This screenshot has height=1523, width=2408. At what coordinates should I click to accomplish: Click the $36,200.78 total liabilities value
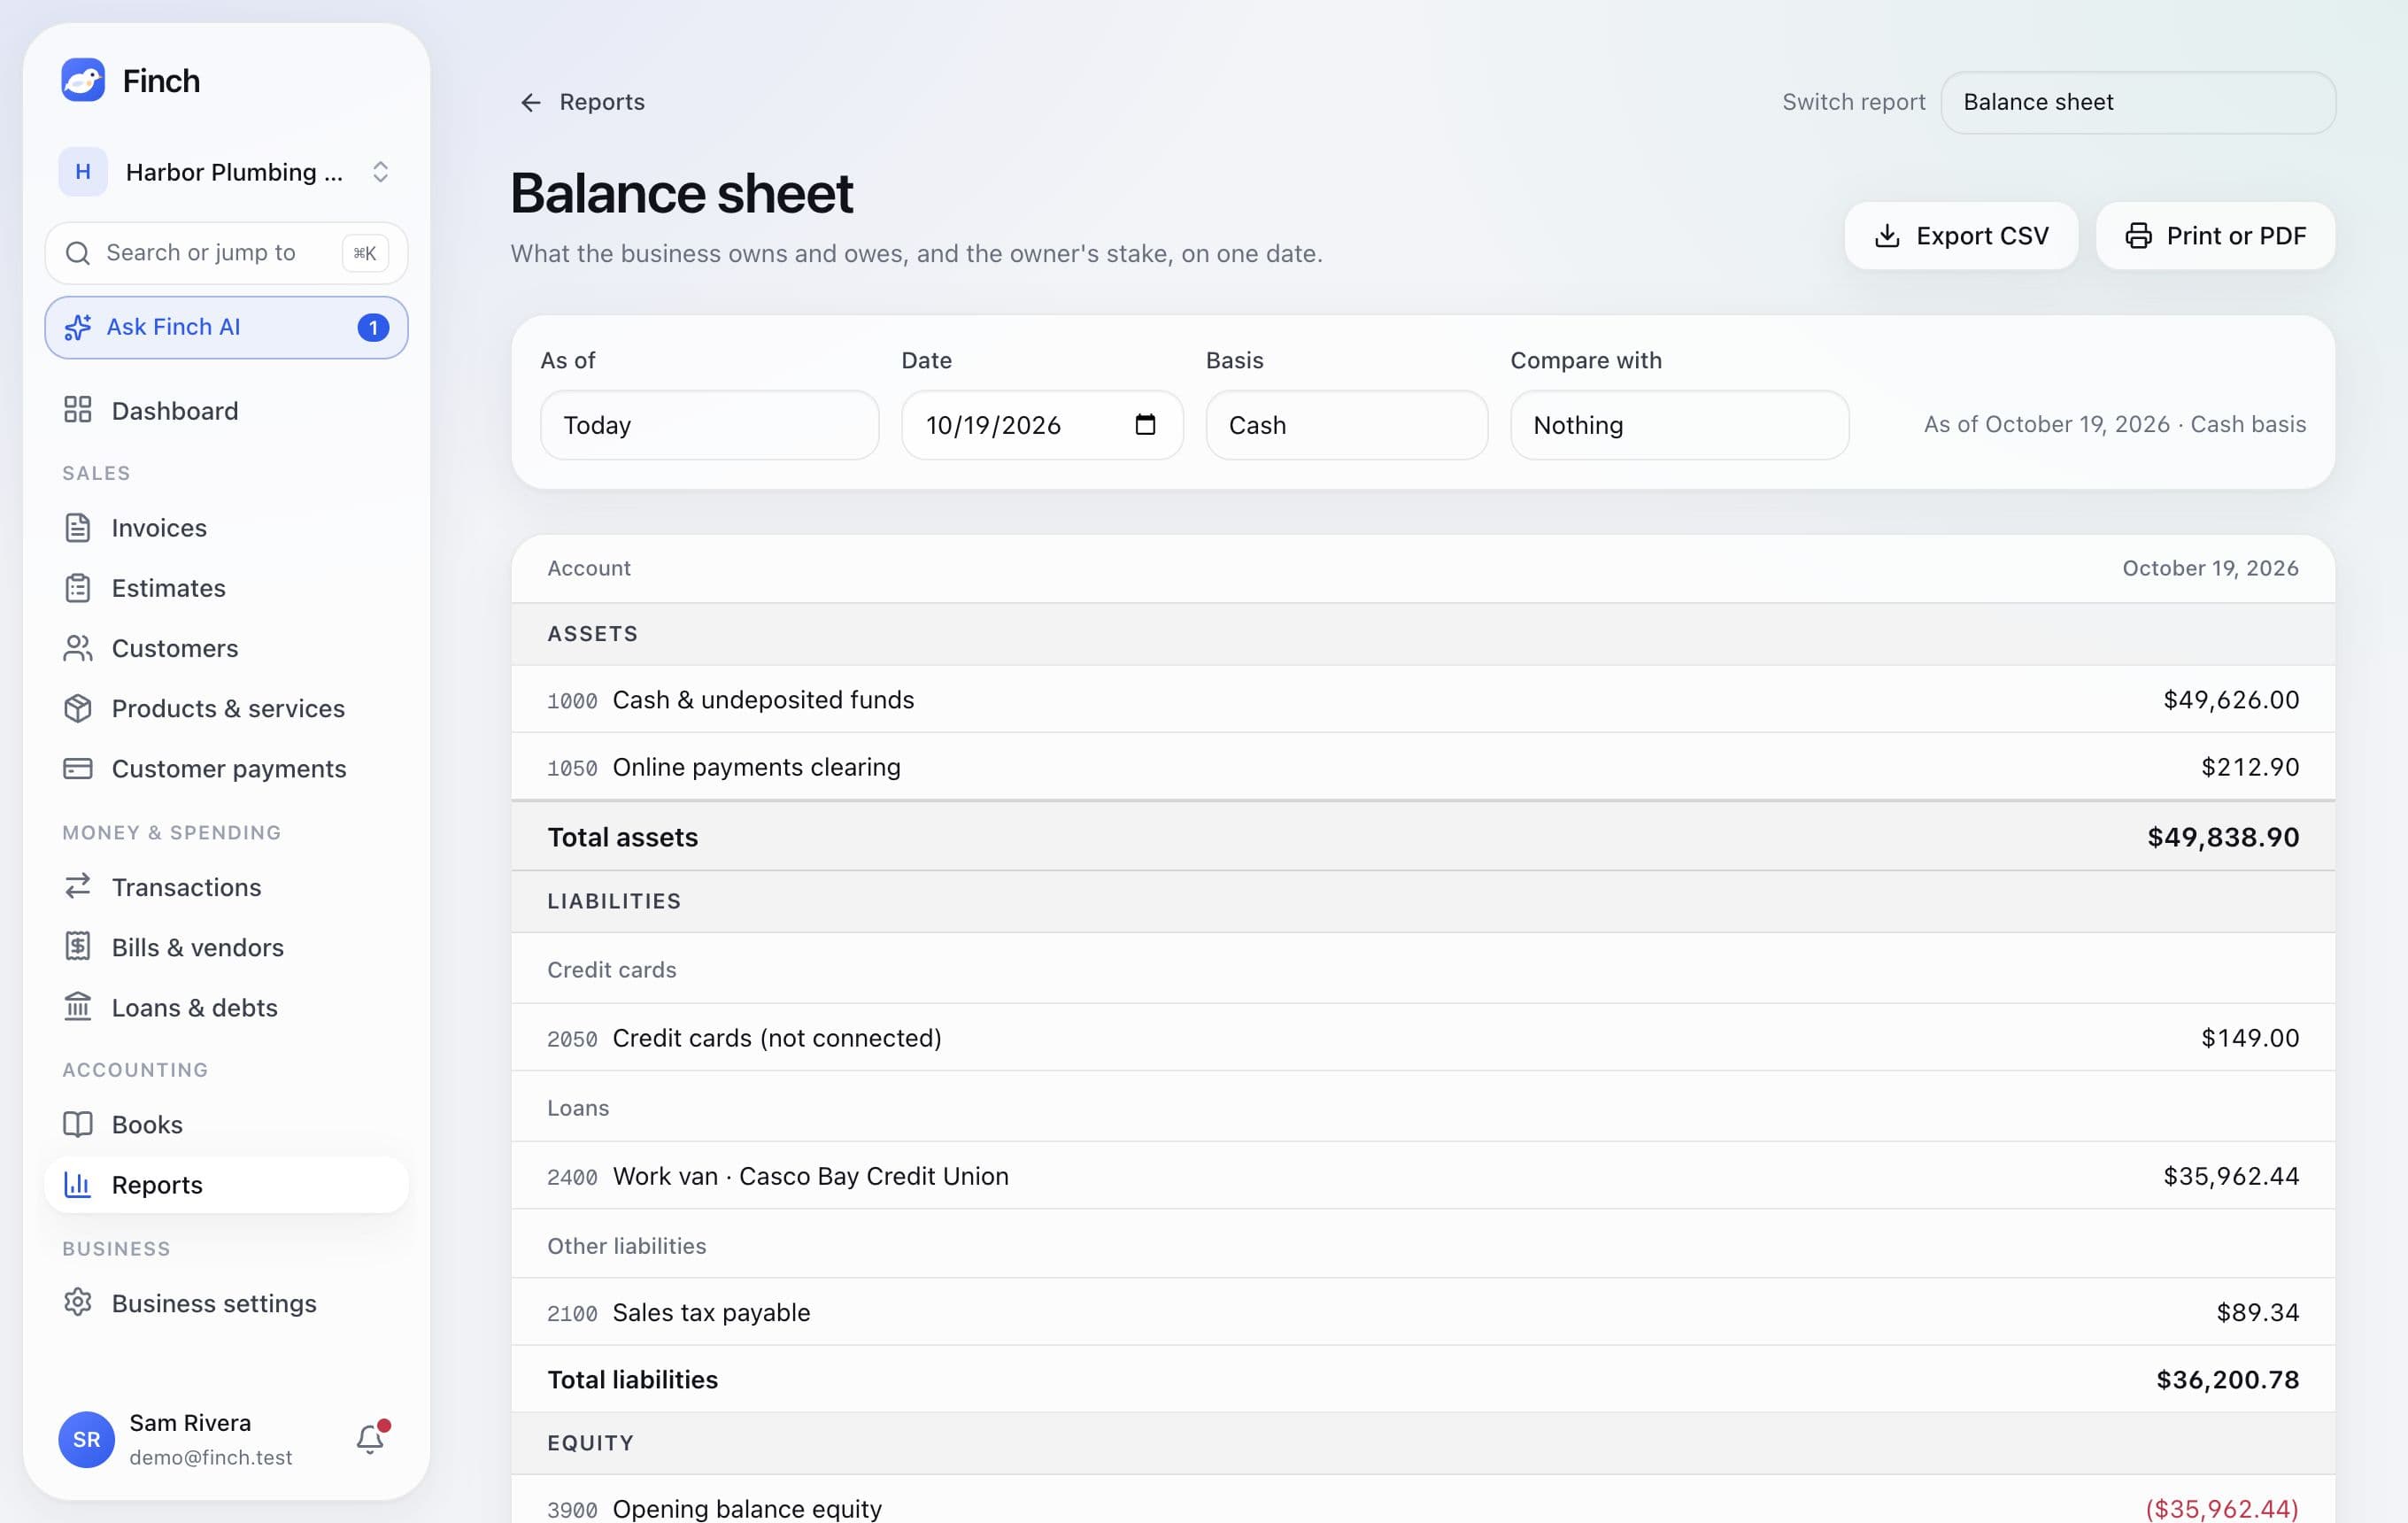[x=2227, y=1380]
